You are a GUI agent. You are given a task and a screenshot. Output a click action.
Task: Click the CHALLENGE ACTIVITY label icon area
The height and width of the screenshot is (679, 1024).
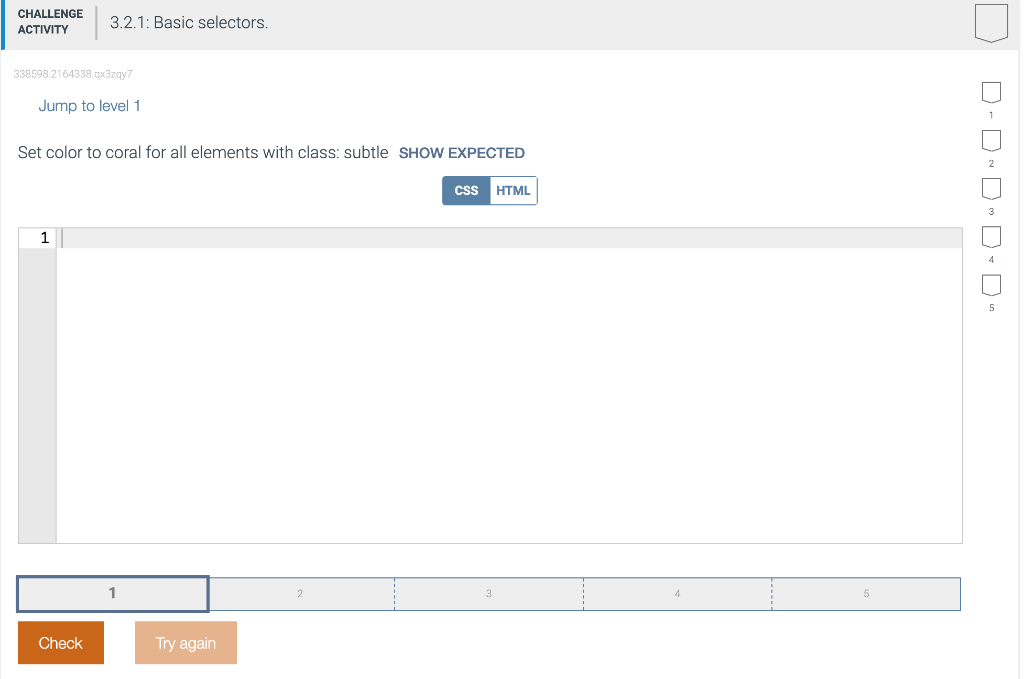coord(48,22)
